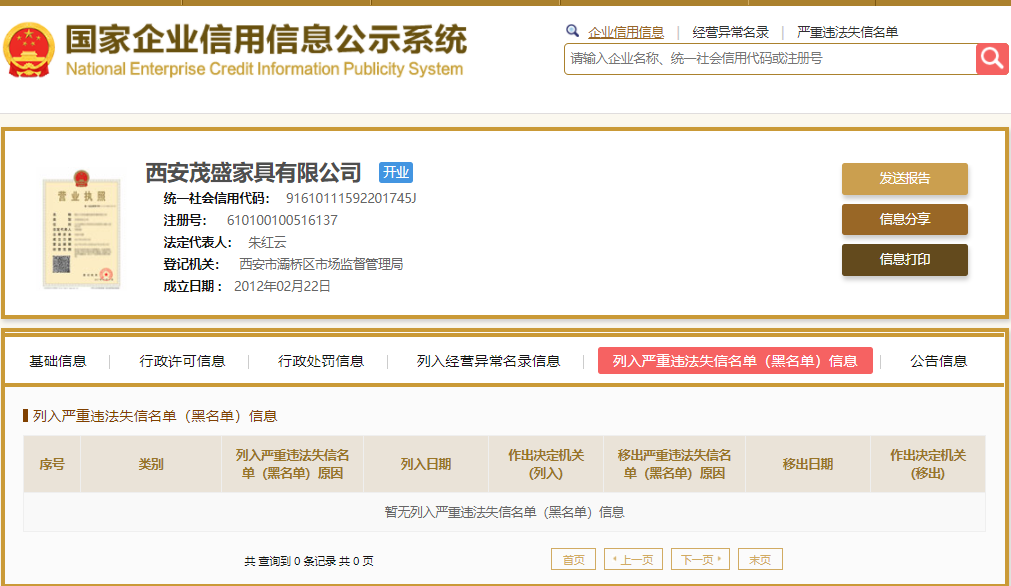Click the site title 国家企业信用信息公示系统
The image size is (1011, 586).
coord(266,39)
